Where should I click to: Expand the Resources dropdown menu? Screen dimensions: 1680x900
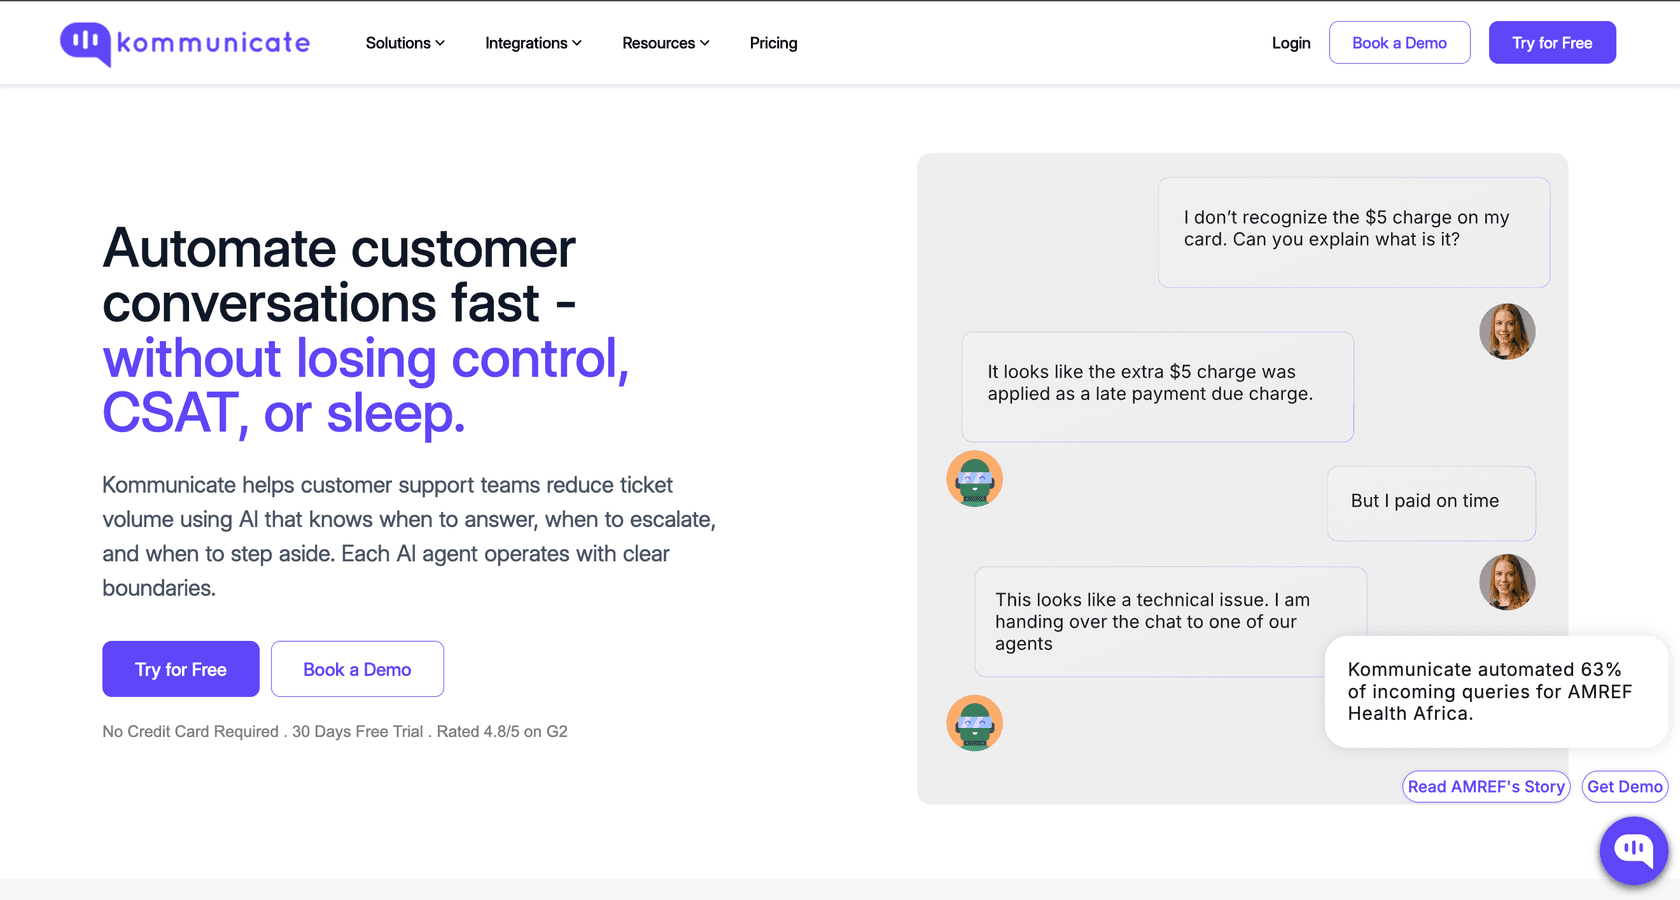(x=666, y=43)
